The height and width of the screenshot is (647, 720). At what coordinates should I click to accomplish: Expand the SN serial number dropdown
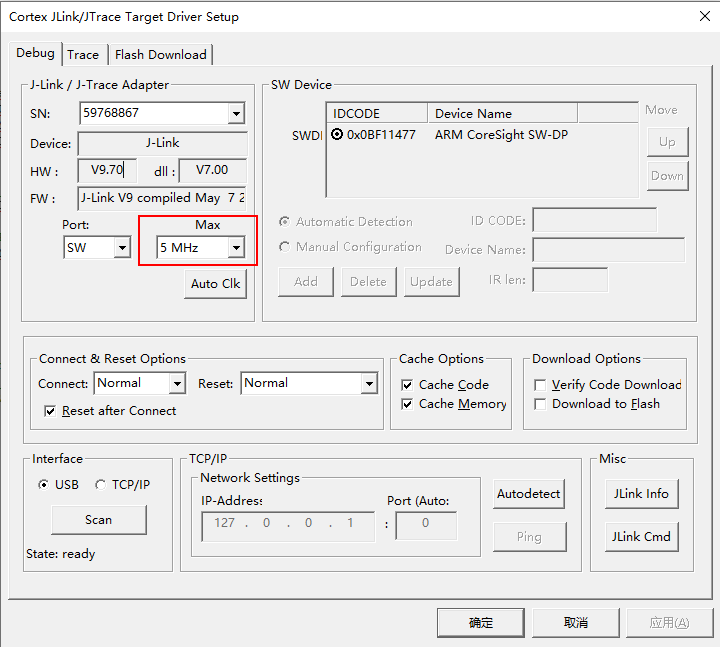236,114
